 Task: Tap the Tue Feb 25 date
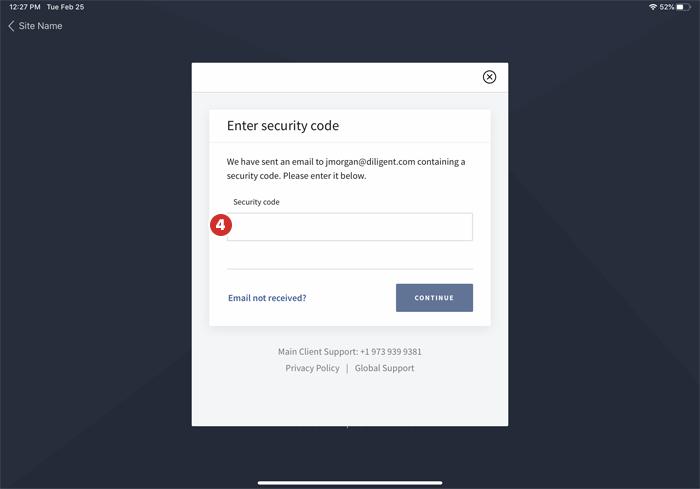65,7
